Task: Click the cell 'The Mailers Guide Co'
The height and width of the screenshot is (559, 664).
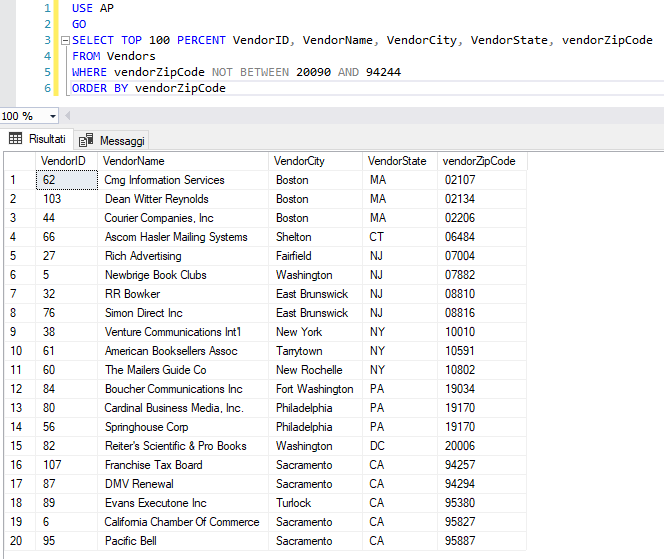Action: point(183,370)
